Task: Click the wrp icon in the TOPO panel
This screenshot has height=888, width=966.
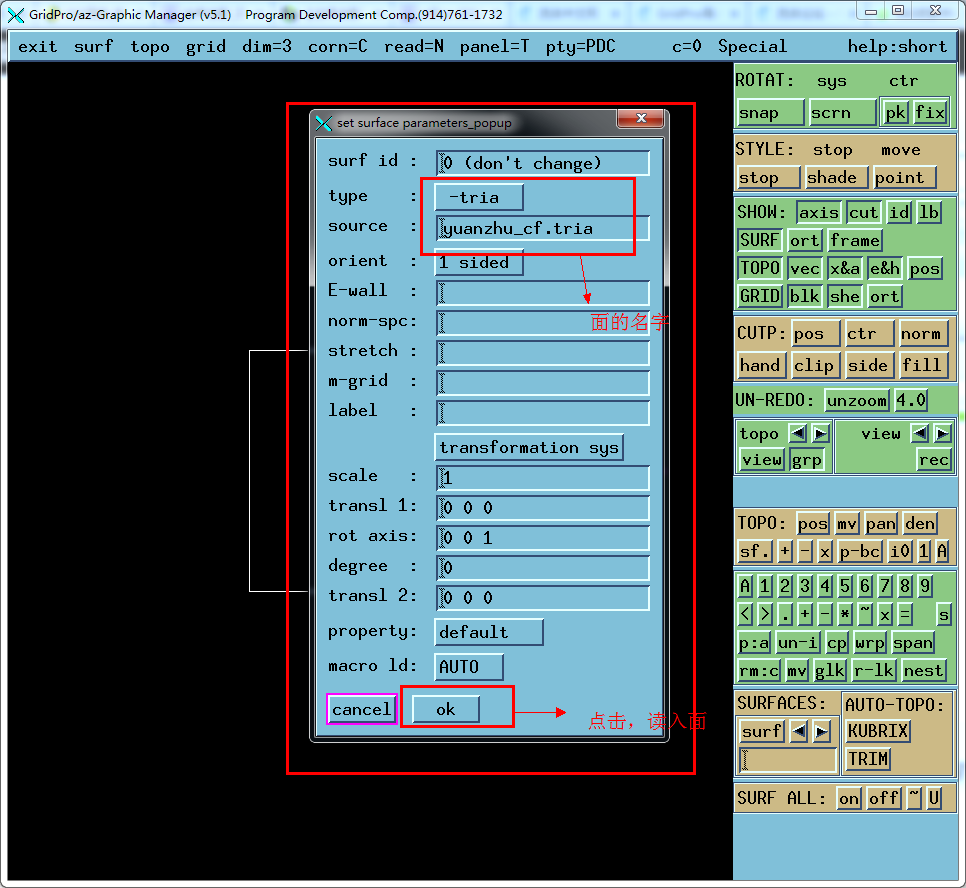Action: [870, 643]
